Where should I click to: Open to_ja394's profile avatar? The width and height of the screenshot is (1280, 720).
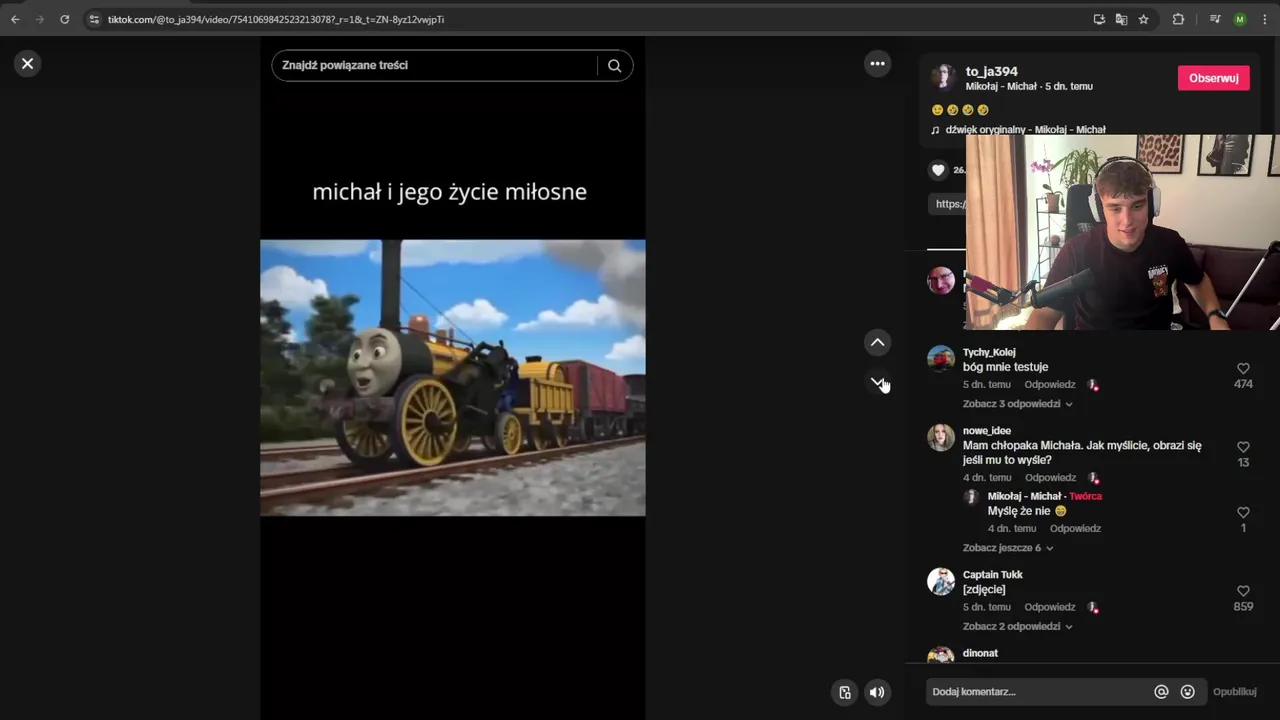coord(942,77)
